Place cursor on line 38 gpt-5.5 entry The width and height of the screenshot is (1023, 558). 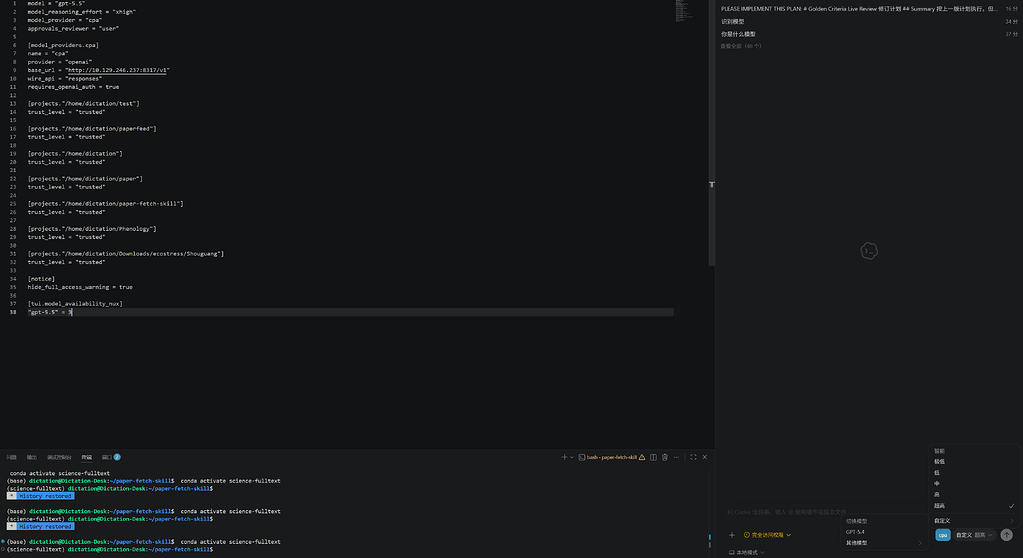pyautogui.click(x=50, y=313)
